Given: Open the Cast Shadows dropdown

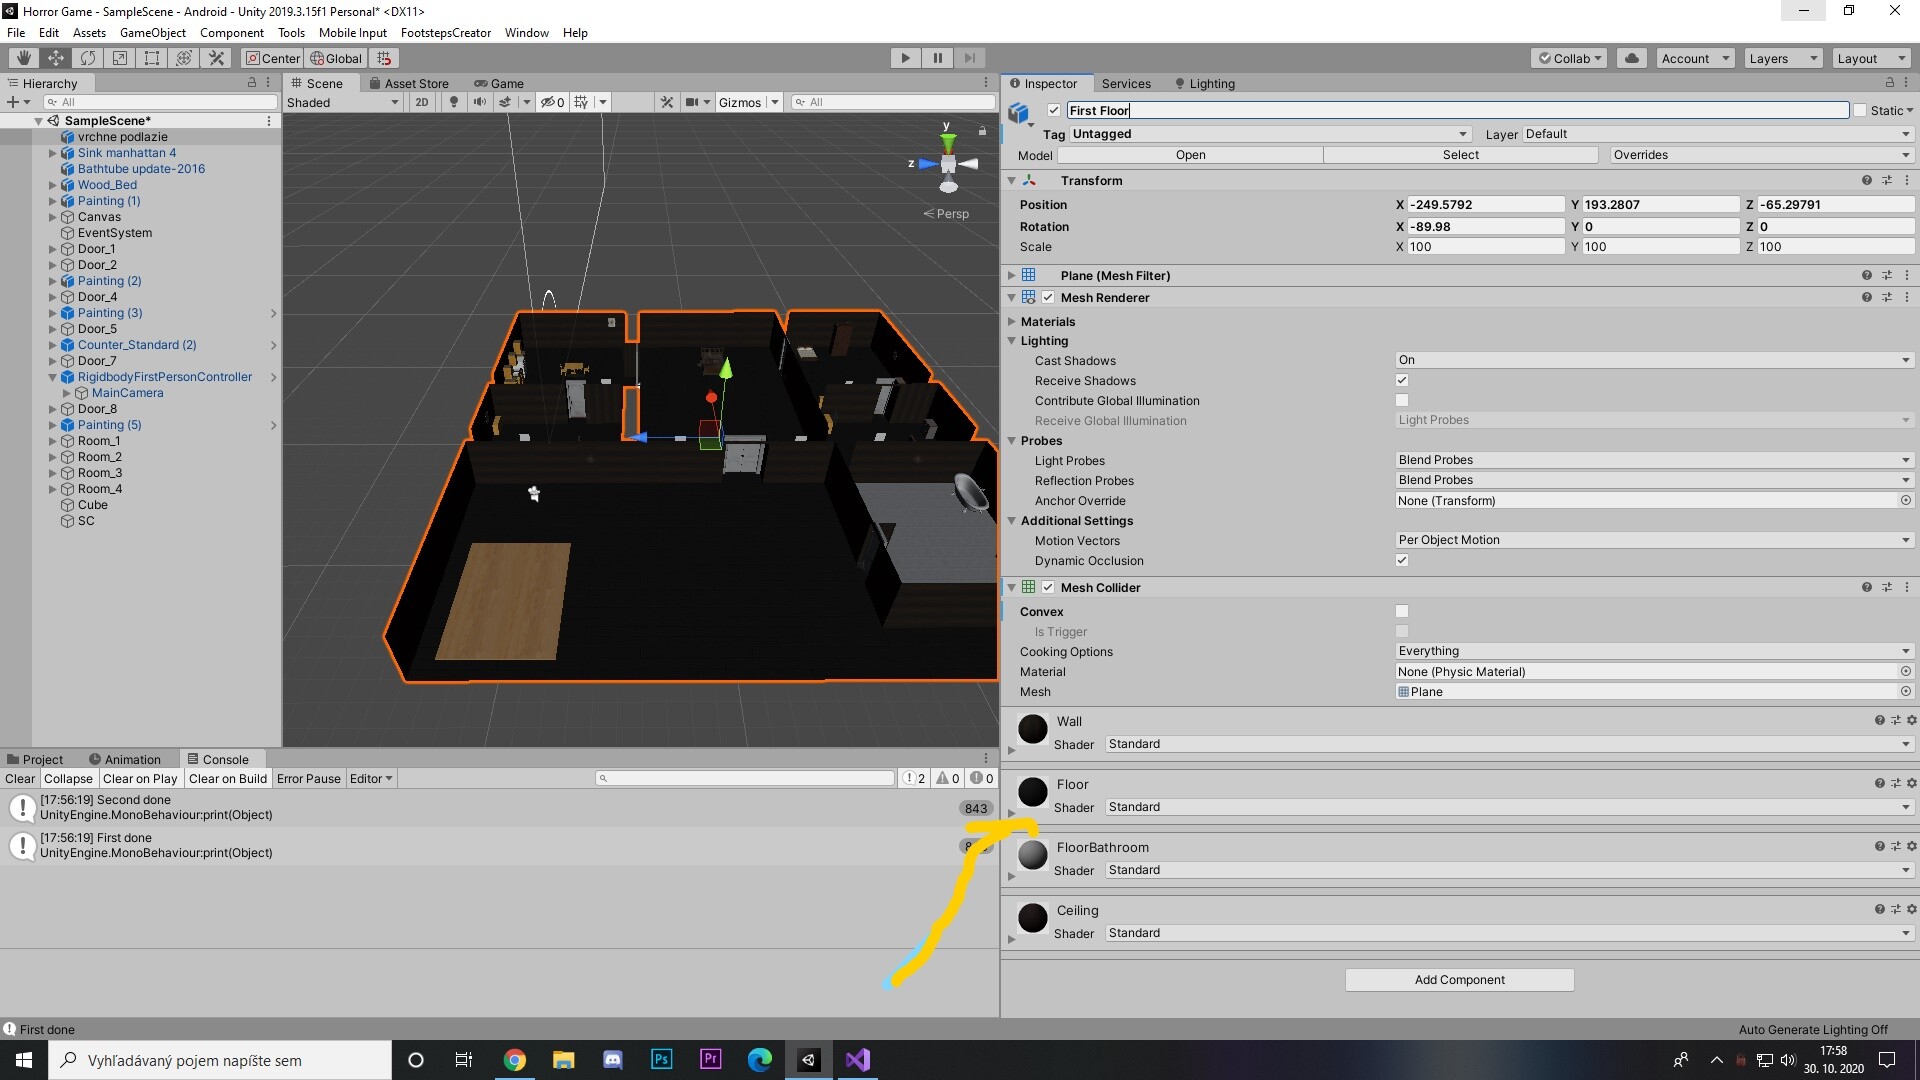Looking at the screenshot, I should 1650,360.
